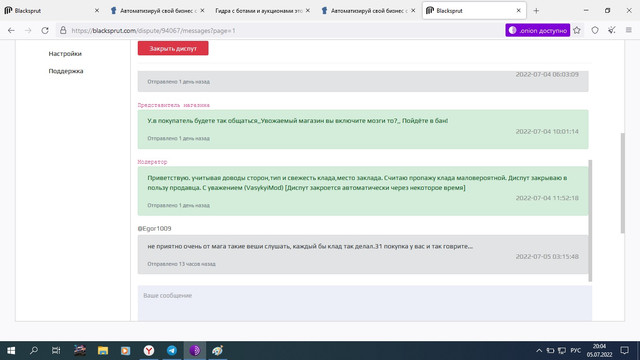The height and width of the screenshot is (360, 640).
Task: Click the padlock site security icon
Action: point(63,30)
